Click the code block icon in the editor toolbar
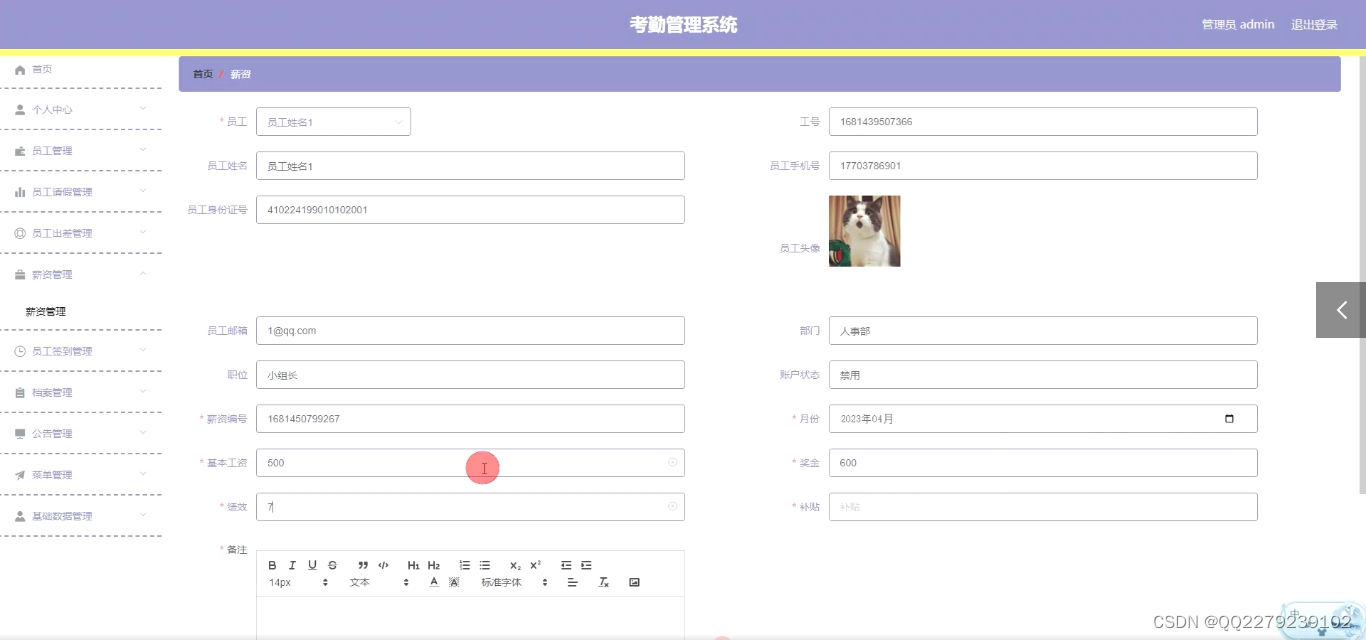 point(383,564)
